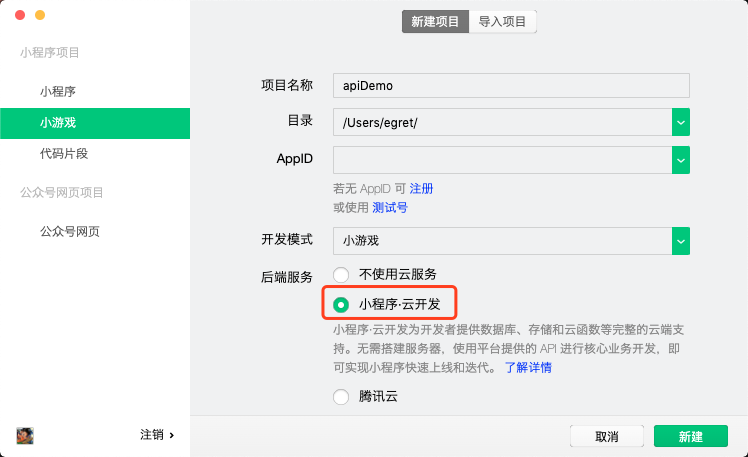Select the 腾讯云 radio option
This screenshot has width=748, height=457.
[341, 397]
